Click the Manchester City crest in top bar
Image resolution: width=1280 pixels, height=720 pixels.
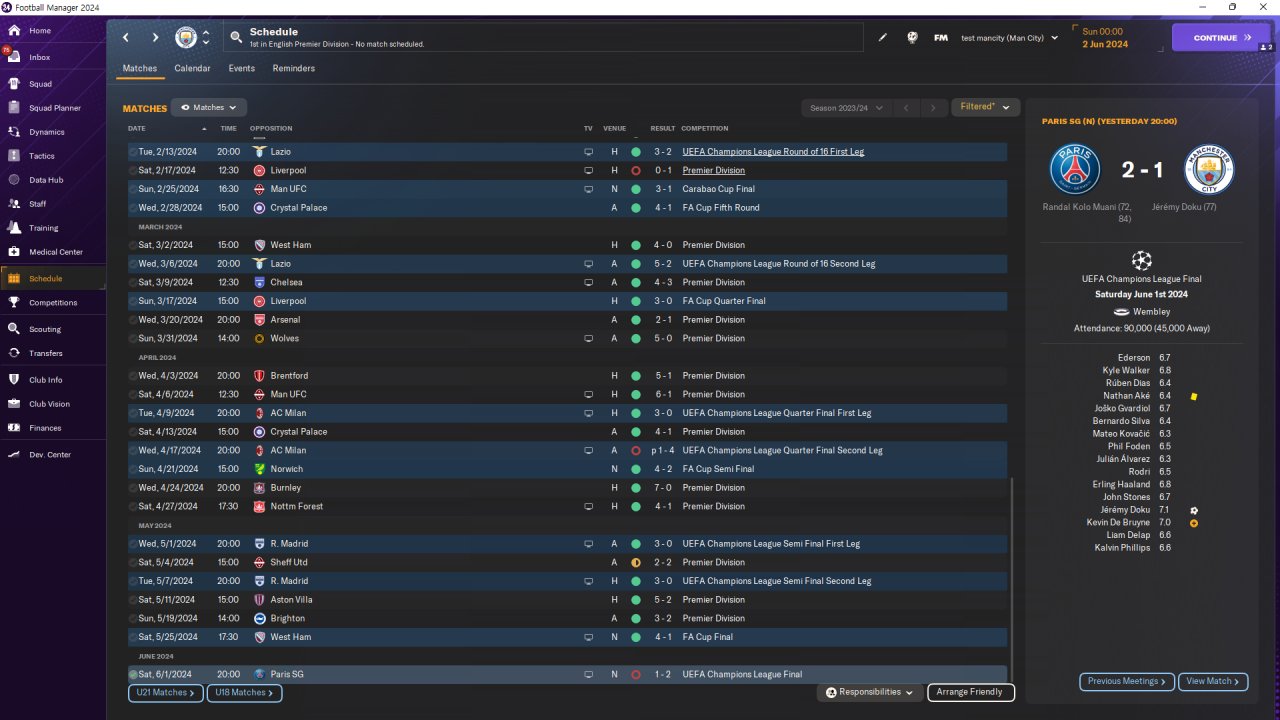click(186, 38)
